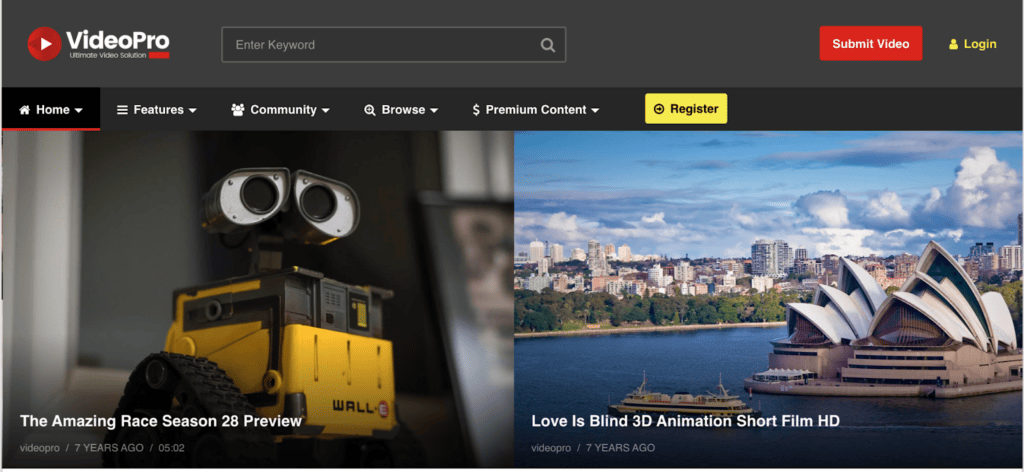
Task: Click the search magnifier icon
Action: coord(548,45)
